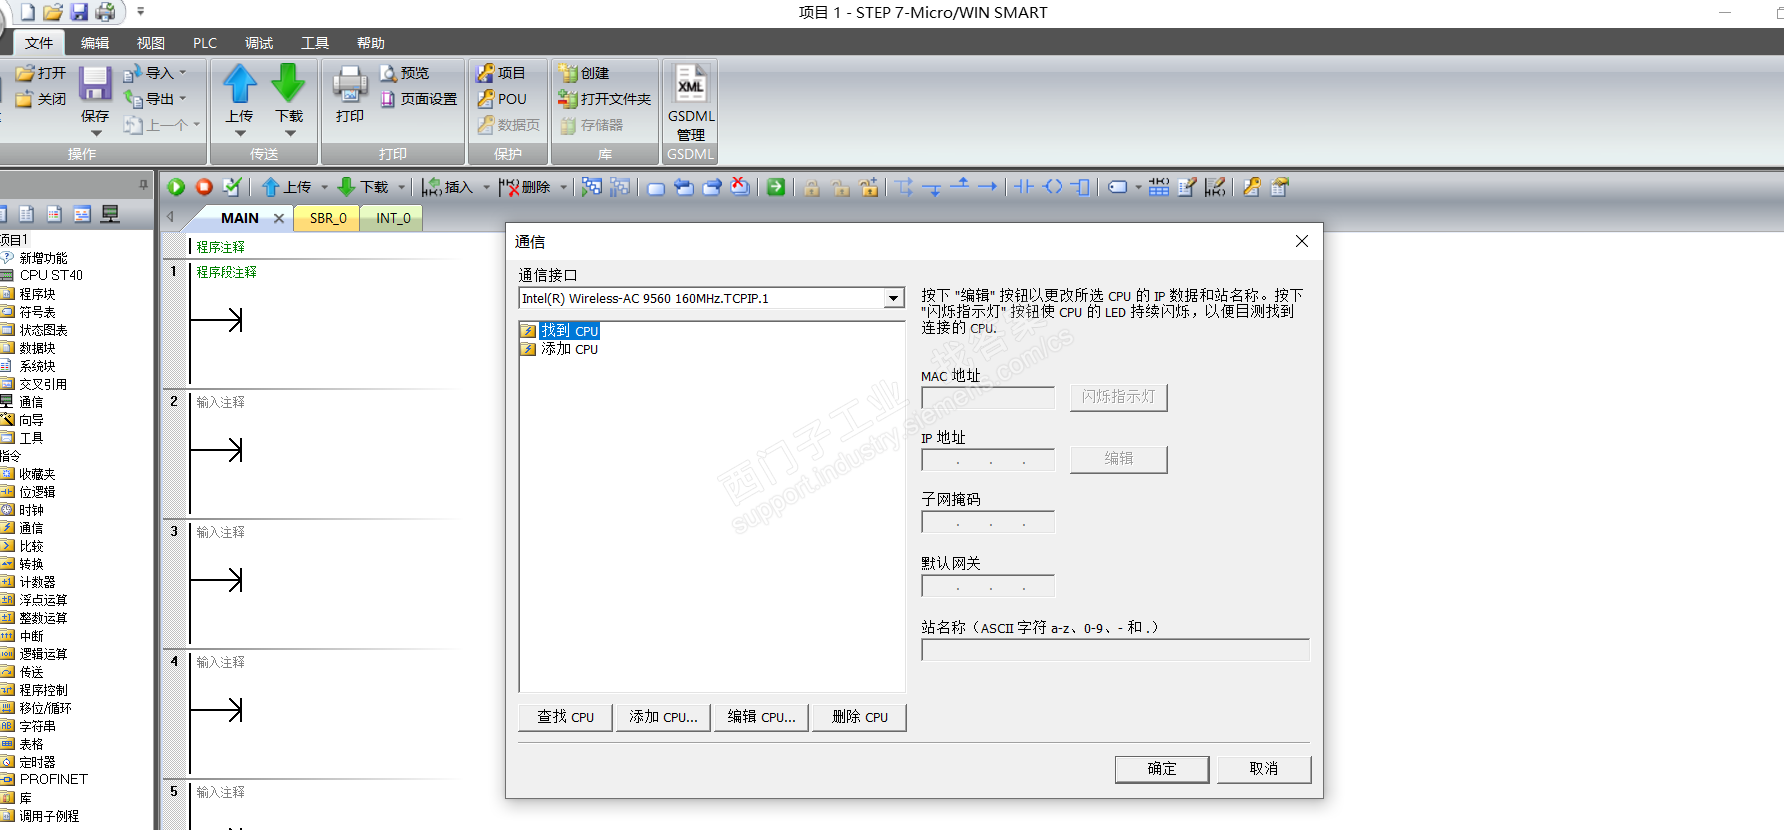Screen dimensions: 1784x830
Task: Click the save icon in quick access bar
Action: click(79, 12)
